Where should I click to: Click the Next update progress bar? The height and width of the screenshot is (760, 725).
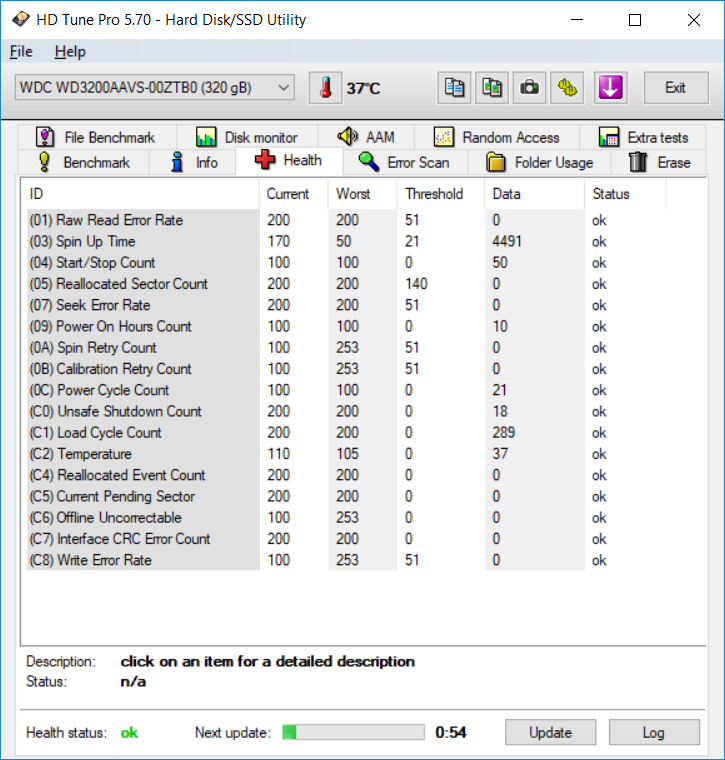(x=353, y=732)
